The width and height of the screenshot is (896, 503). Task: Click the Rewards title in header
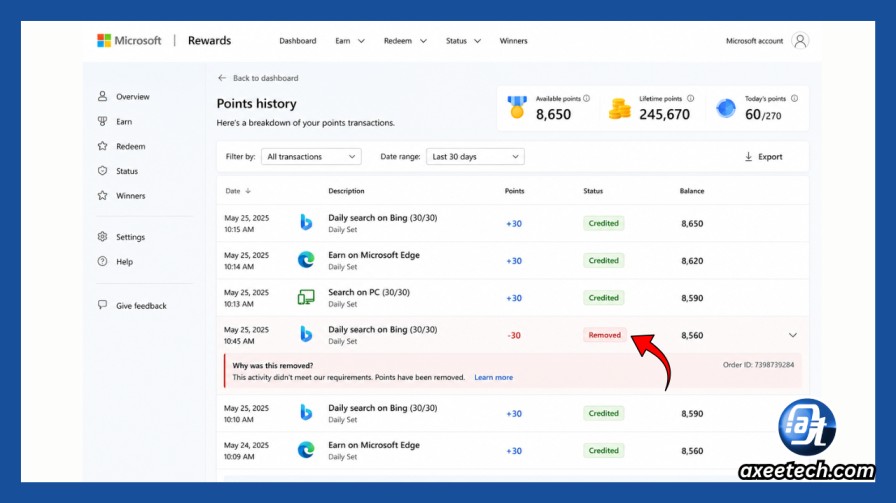(x=210, y=41)
